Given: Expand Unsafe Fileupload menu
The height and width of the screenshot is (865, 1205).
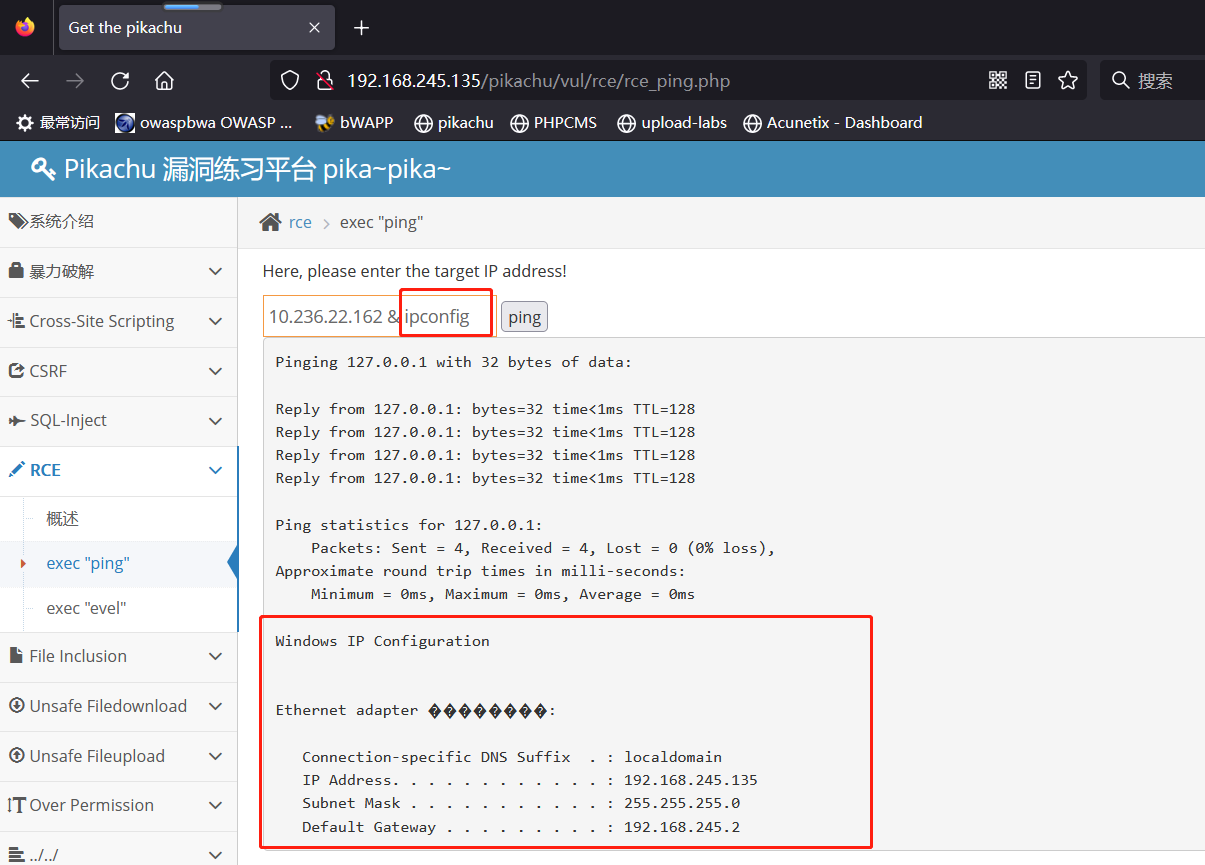Looking at the screenshot, I should (x=119, y=757).
